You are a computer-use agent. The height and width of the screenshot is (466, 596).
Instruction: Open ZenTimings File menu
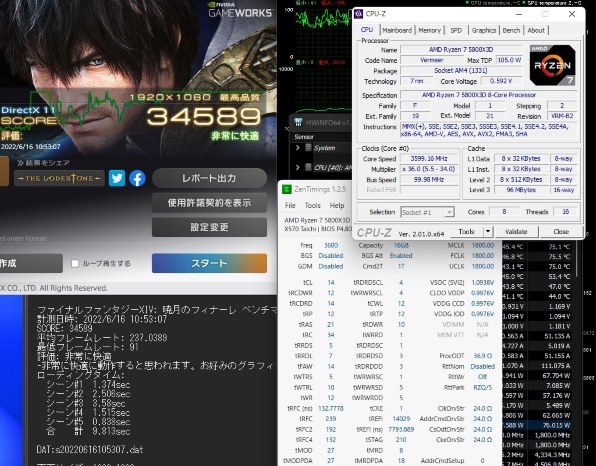click(290, 205)
